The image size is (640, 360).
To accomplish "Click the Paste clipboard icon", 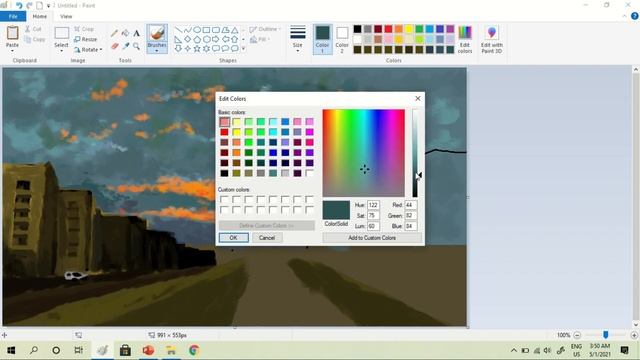I will tap(12, 33).
